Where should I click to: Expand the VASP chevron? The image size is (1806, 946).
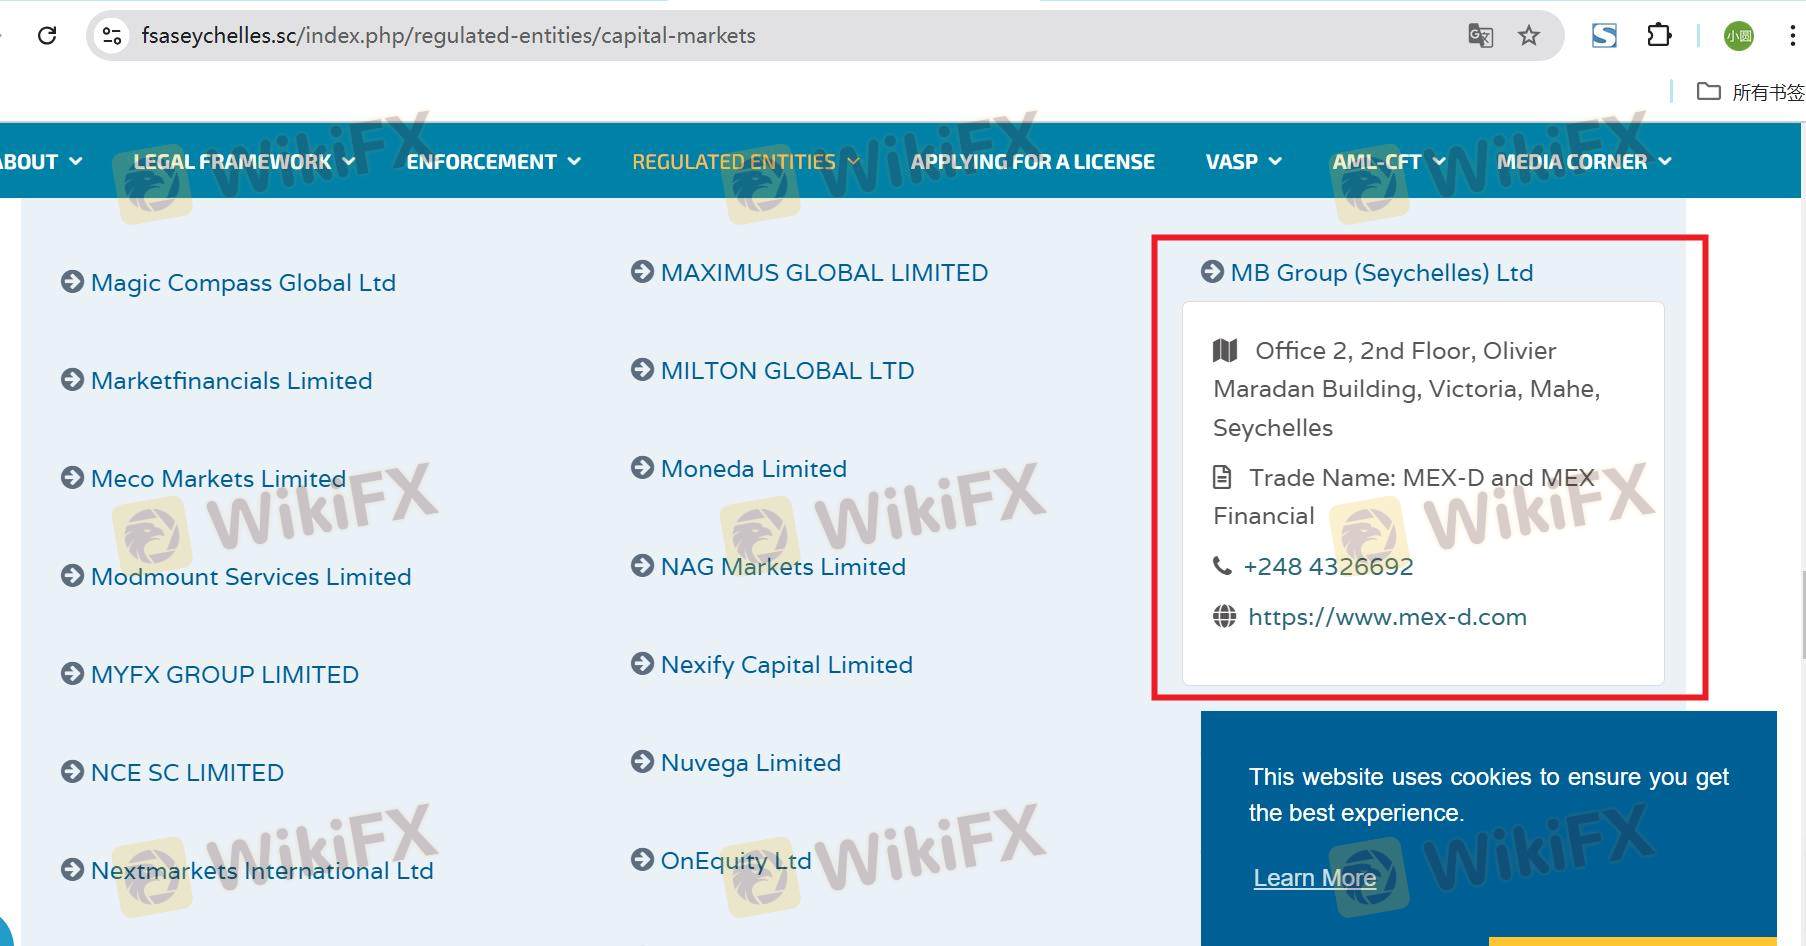click(1275, 161)
